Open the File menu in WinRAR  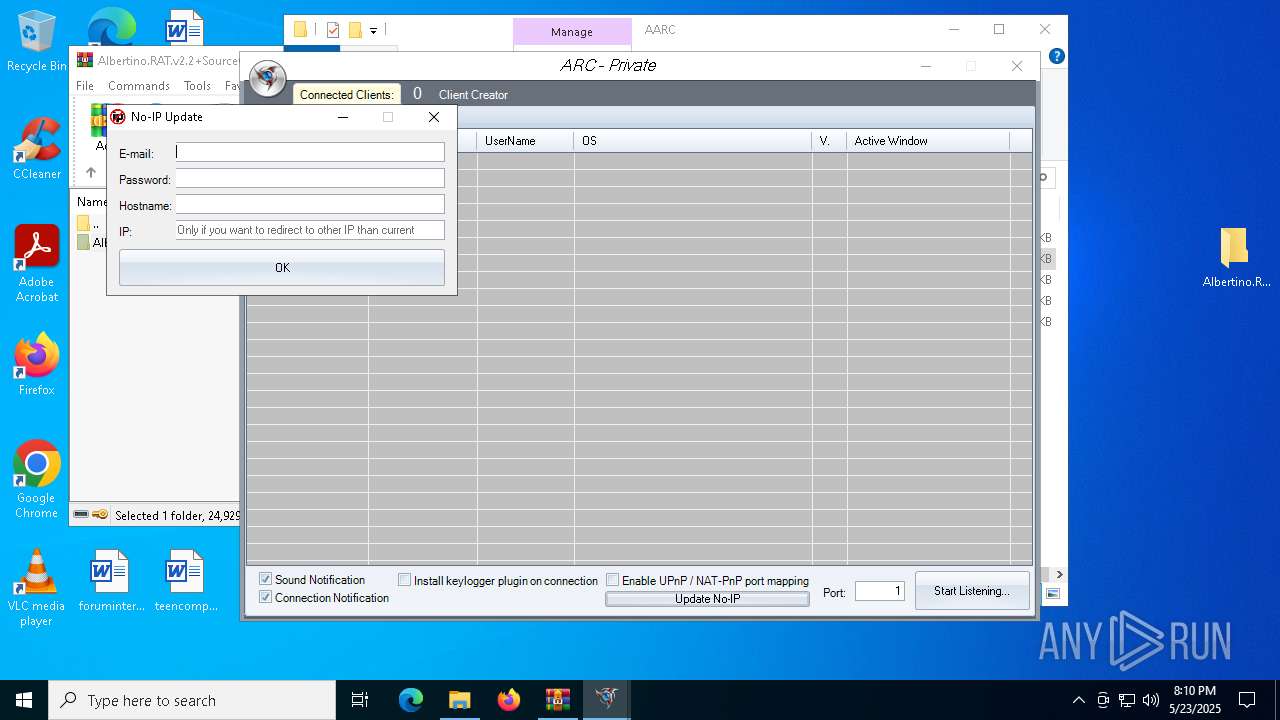click(x=85, y=86)
